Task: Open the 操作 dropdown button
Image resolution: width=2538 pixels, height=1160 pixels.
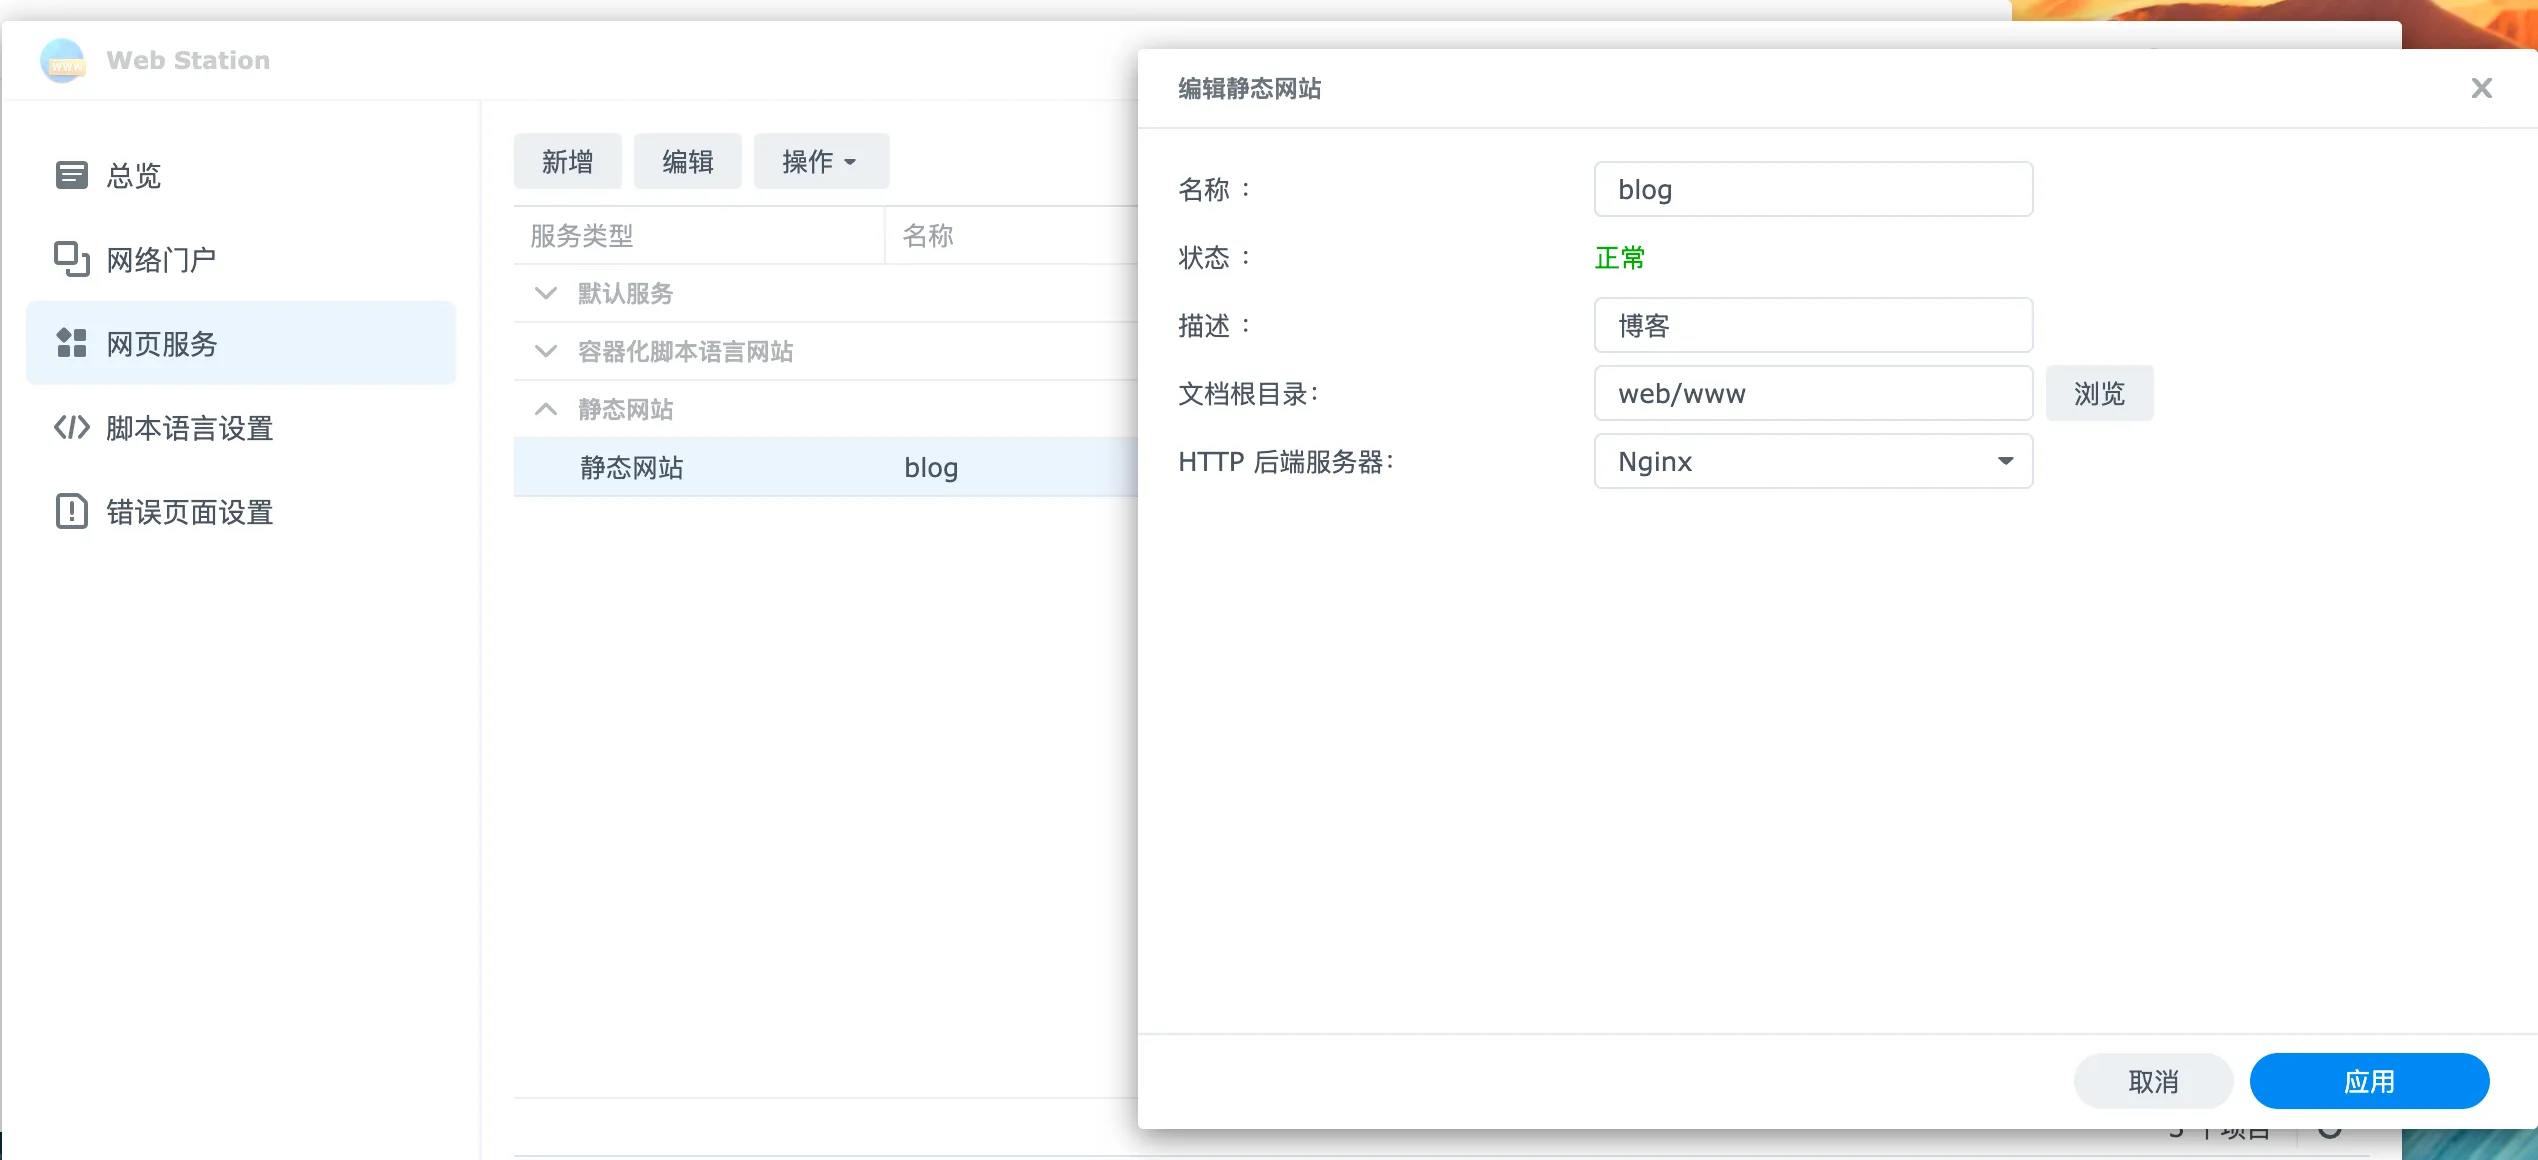Action: tap(820, 162)
